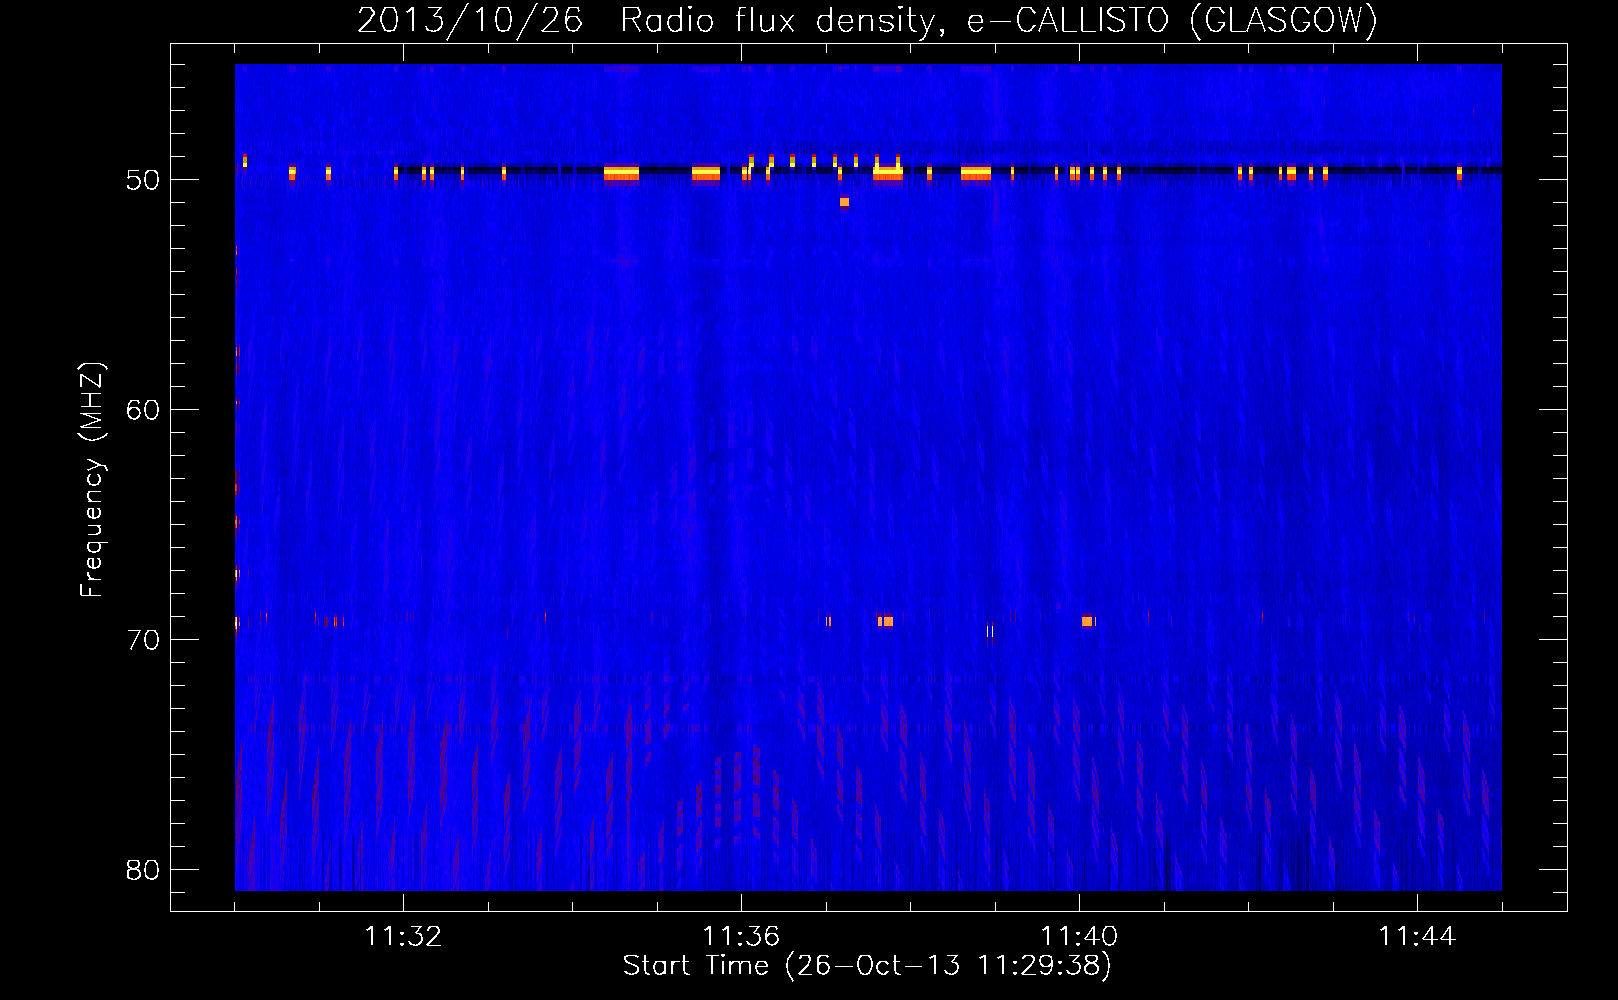Click the '80' frequency tick label

[143, 869]
